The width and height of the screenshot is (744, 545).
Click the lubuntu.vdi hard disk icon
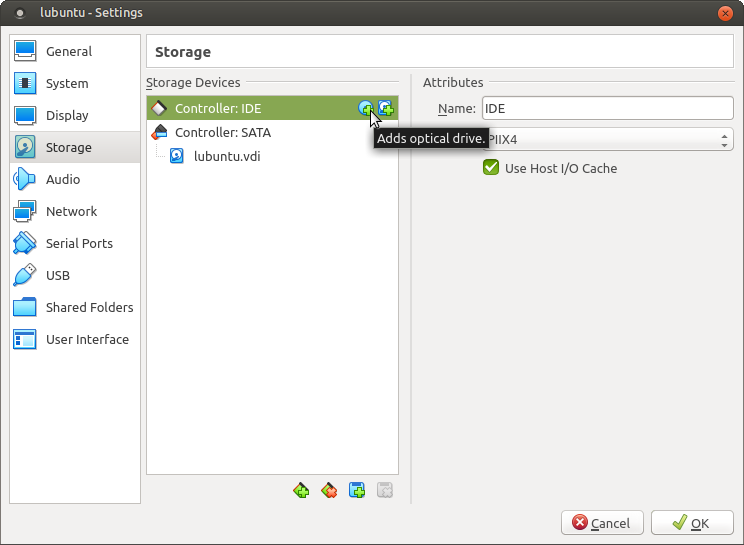pos(177,156)
